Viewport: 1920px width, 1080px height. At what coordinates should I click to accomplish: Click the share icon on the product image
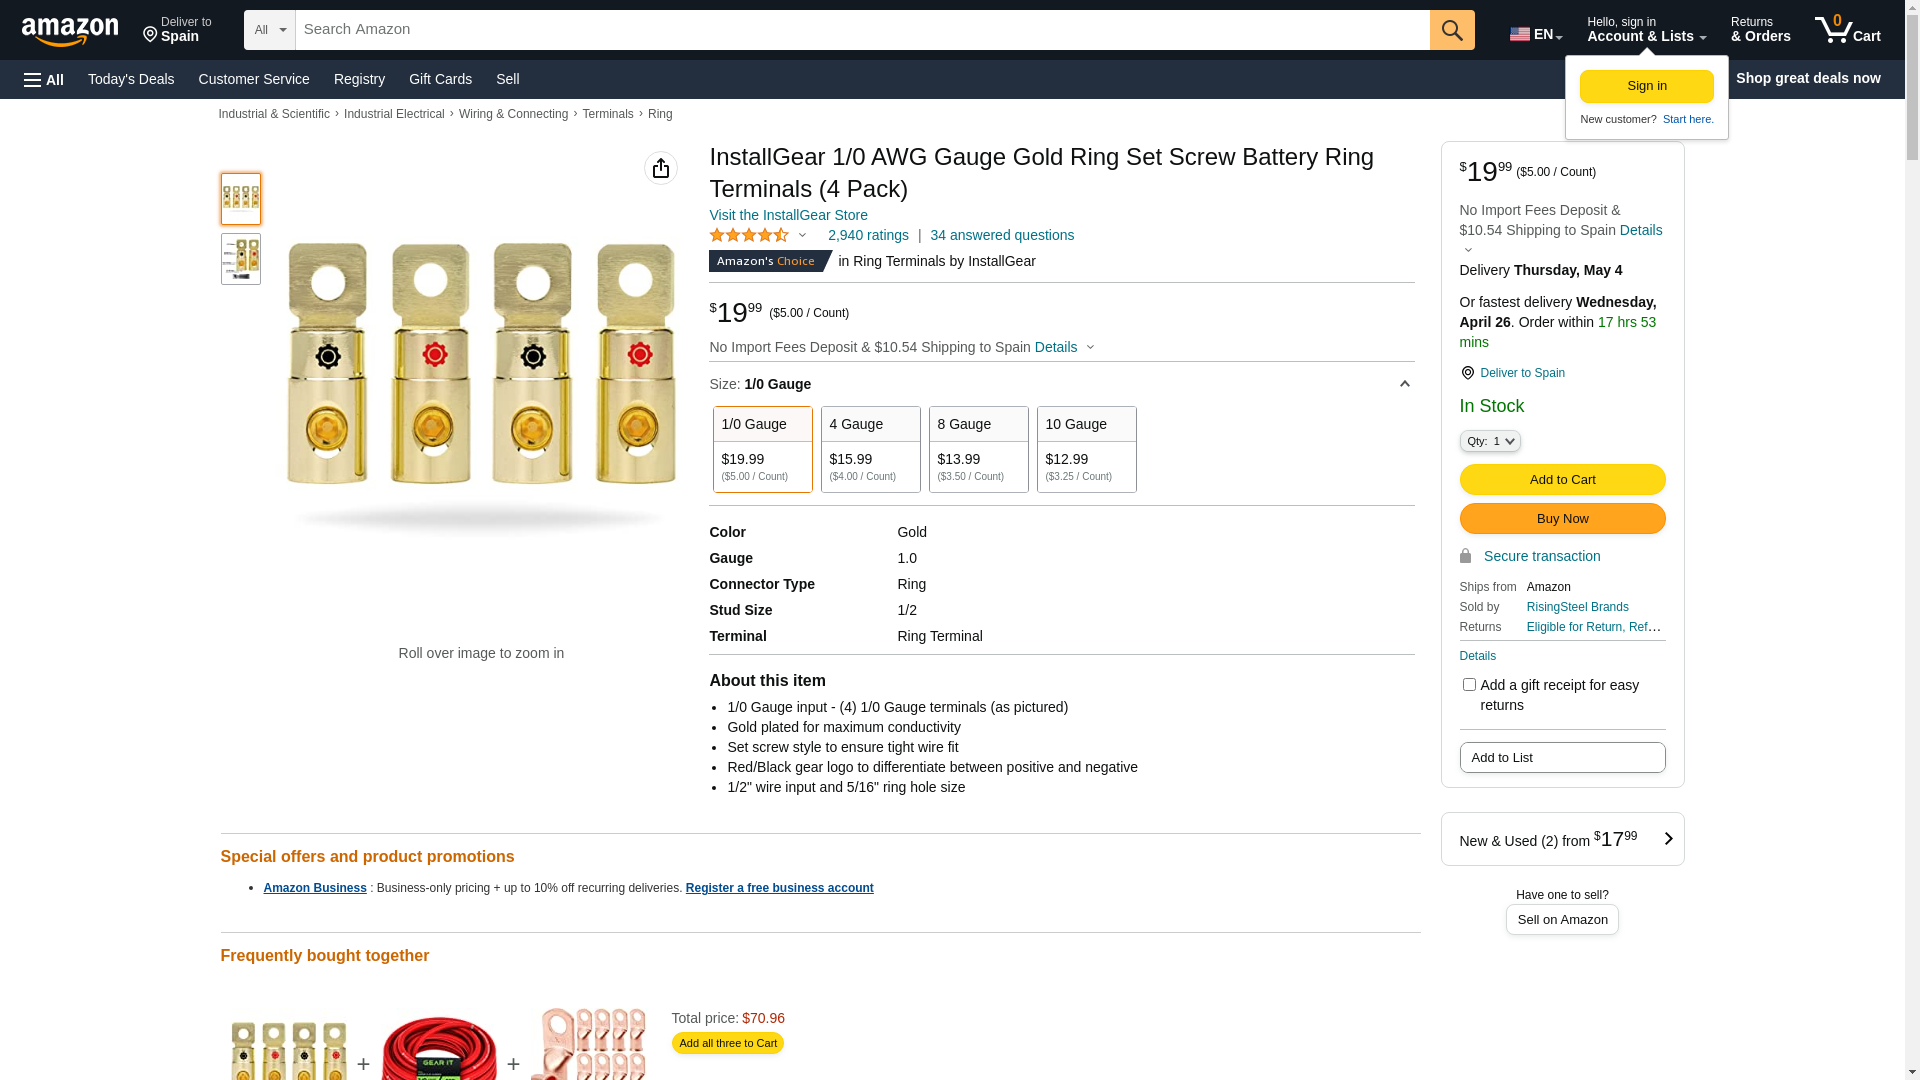661,168
